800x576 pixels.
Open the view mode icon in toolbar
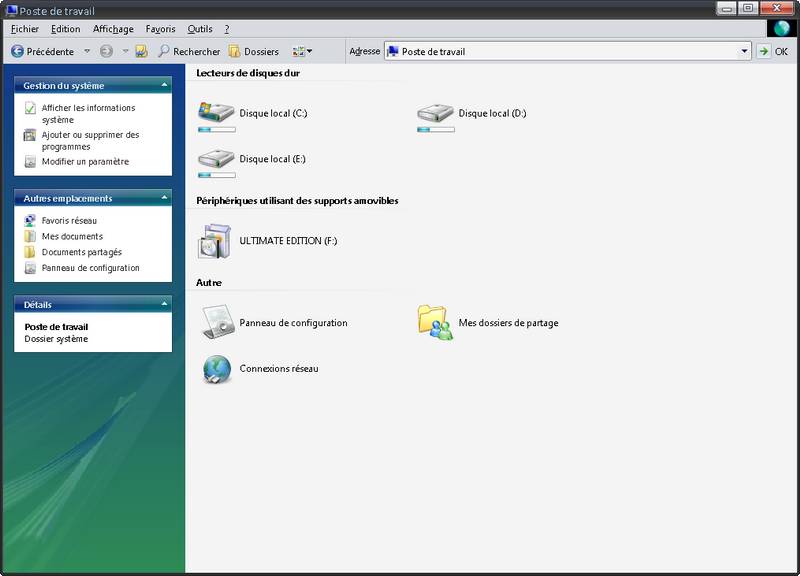coord(298,52)
